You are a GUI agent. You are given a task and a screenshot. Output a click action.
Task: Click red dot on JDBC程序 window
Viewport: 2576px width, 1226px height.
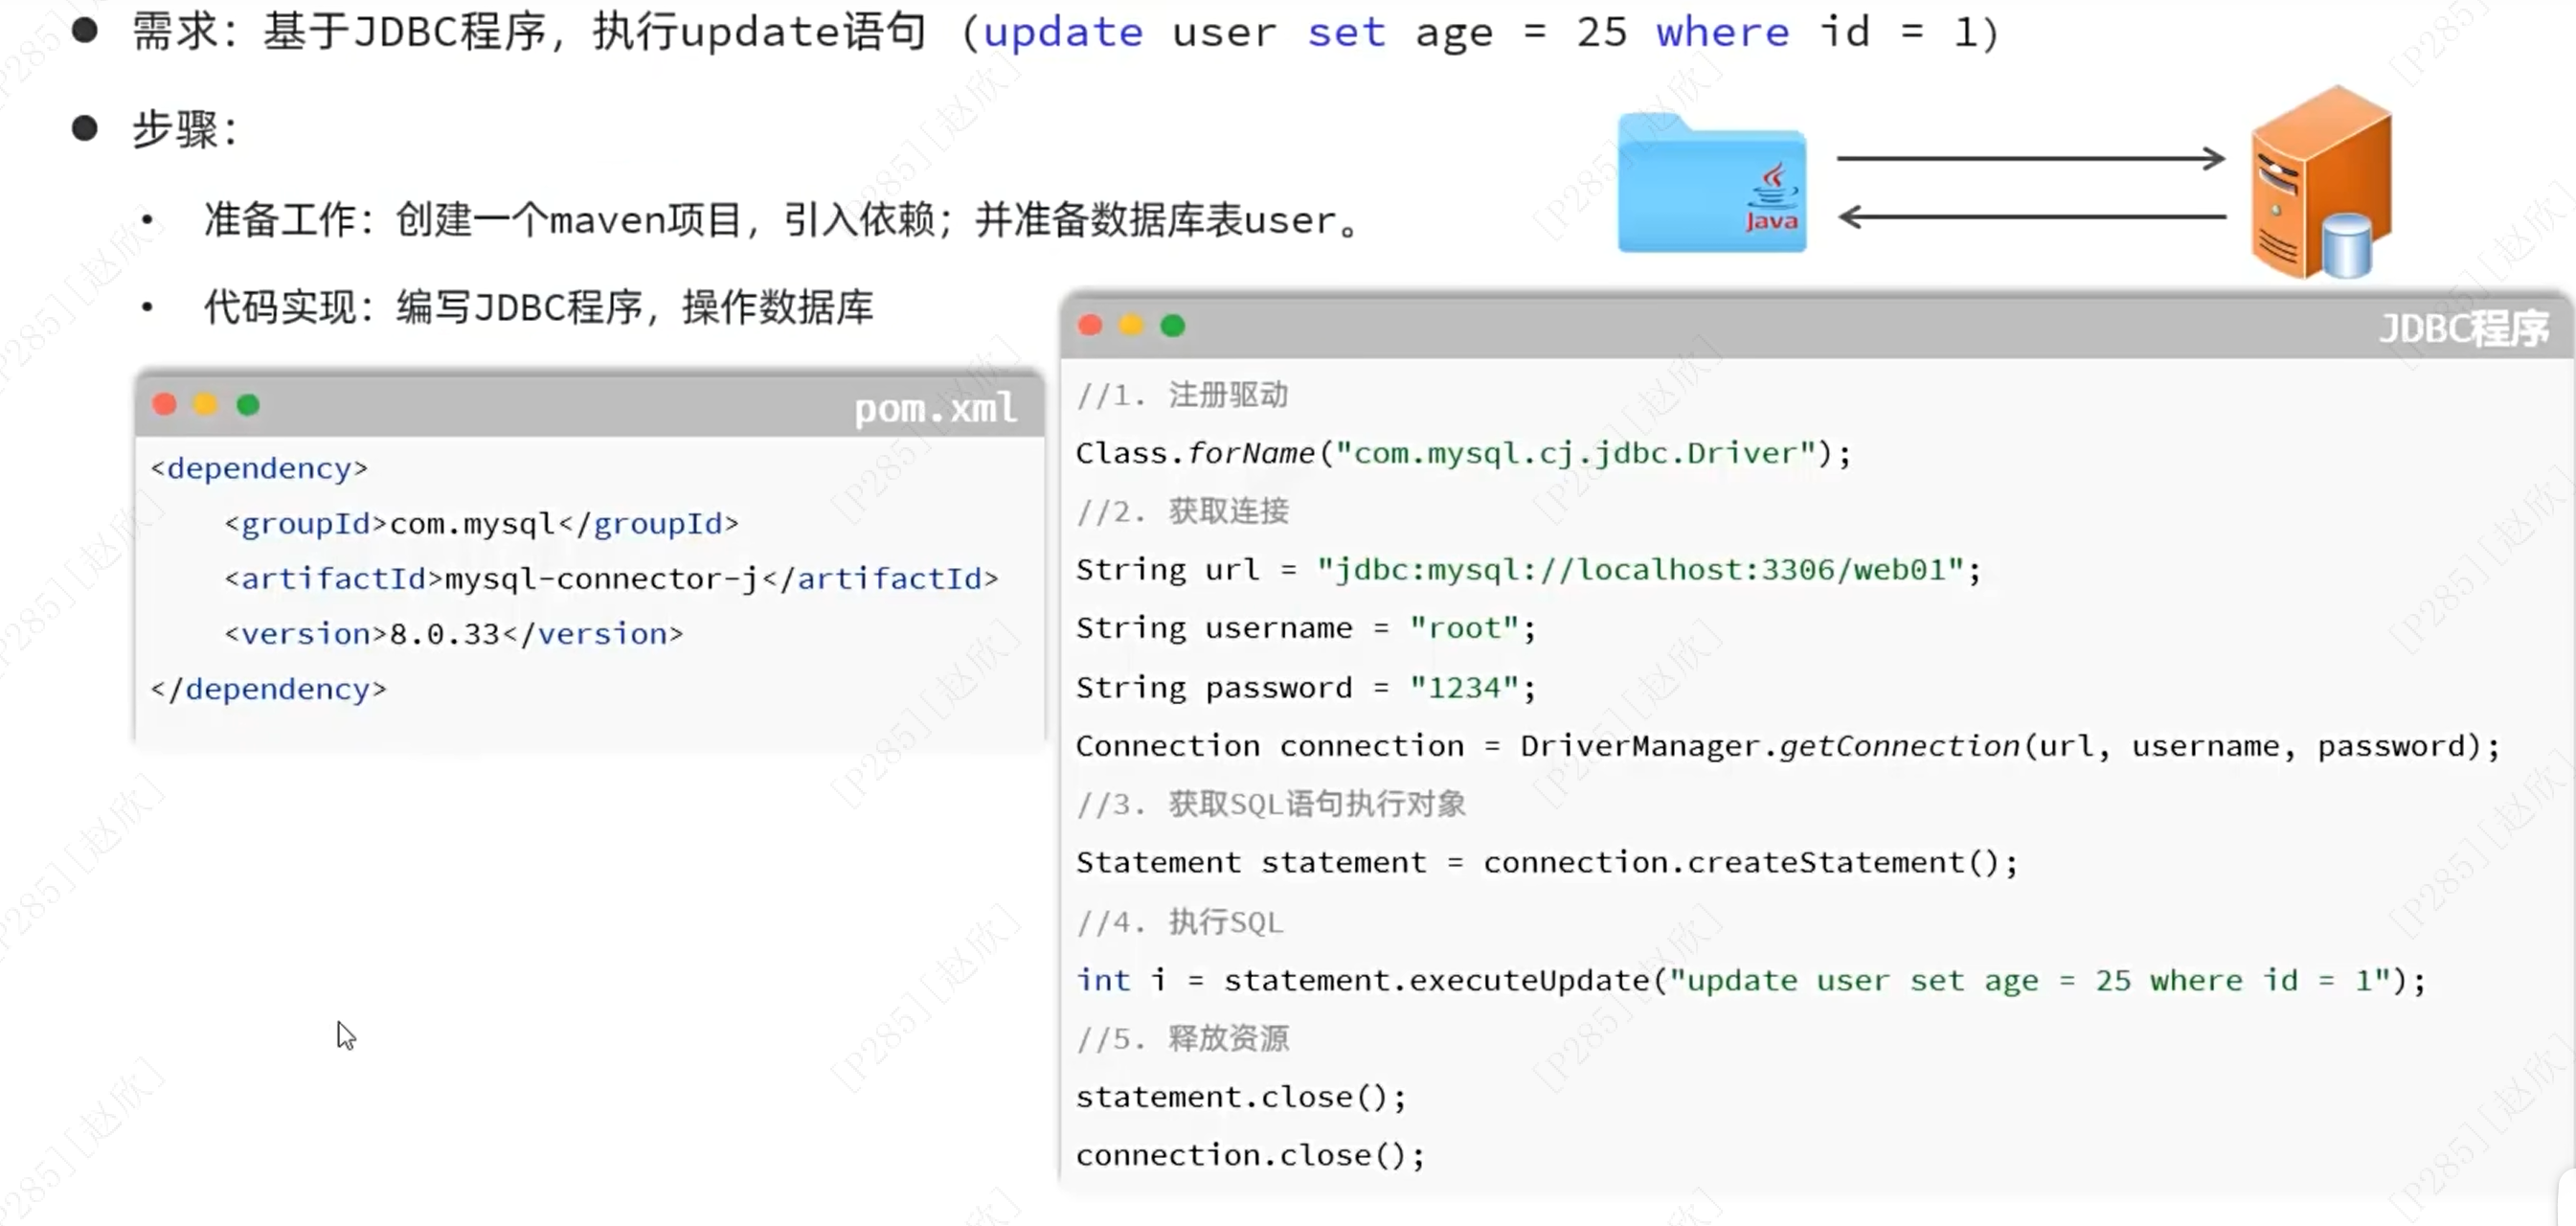[1090, 326]
